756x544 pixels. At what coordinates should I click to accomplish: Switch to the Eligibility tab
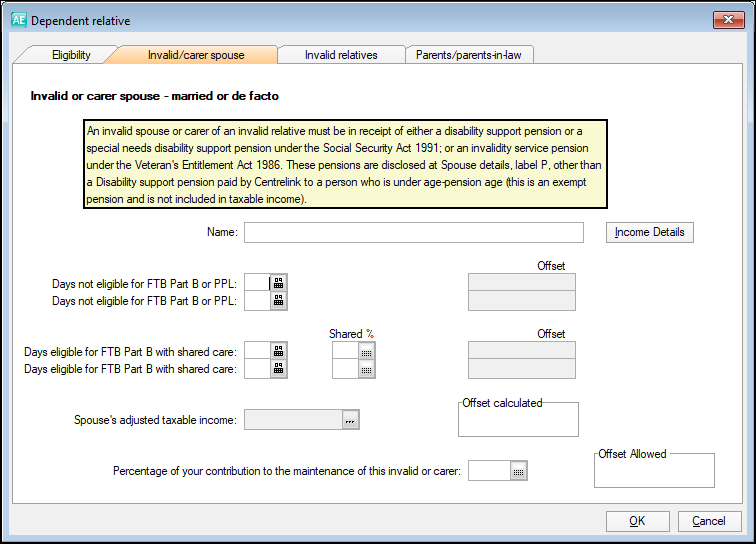[71, 55]
